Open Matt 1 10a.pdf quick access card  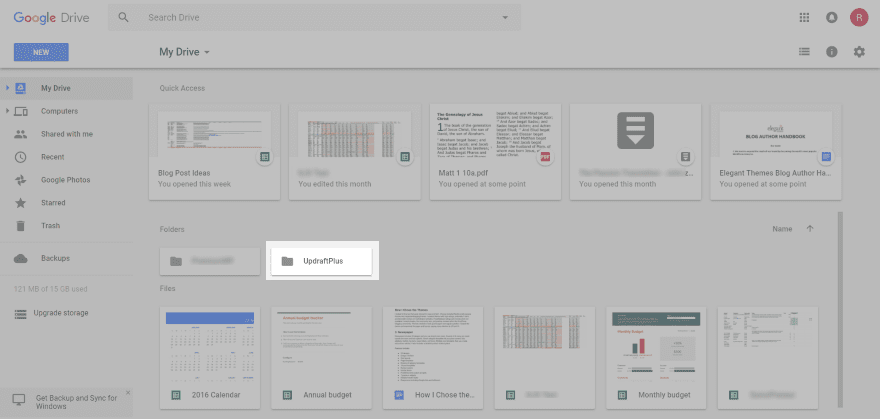point(495,151)
